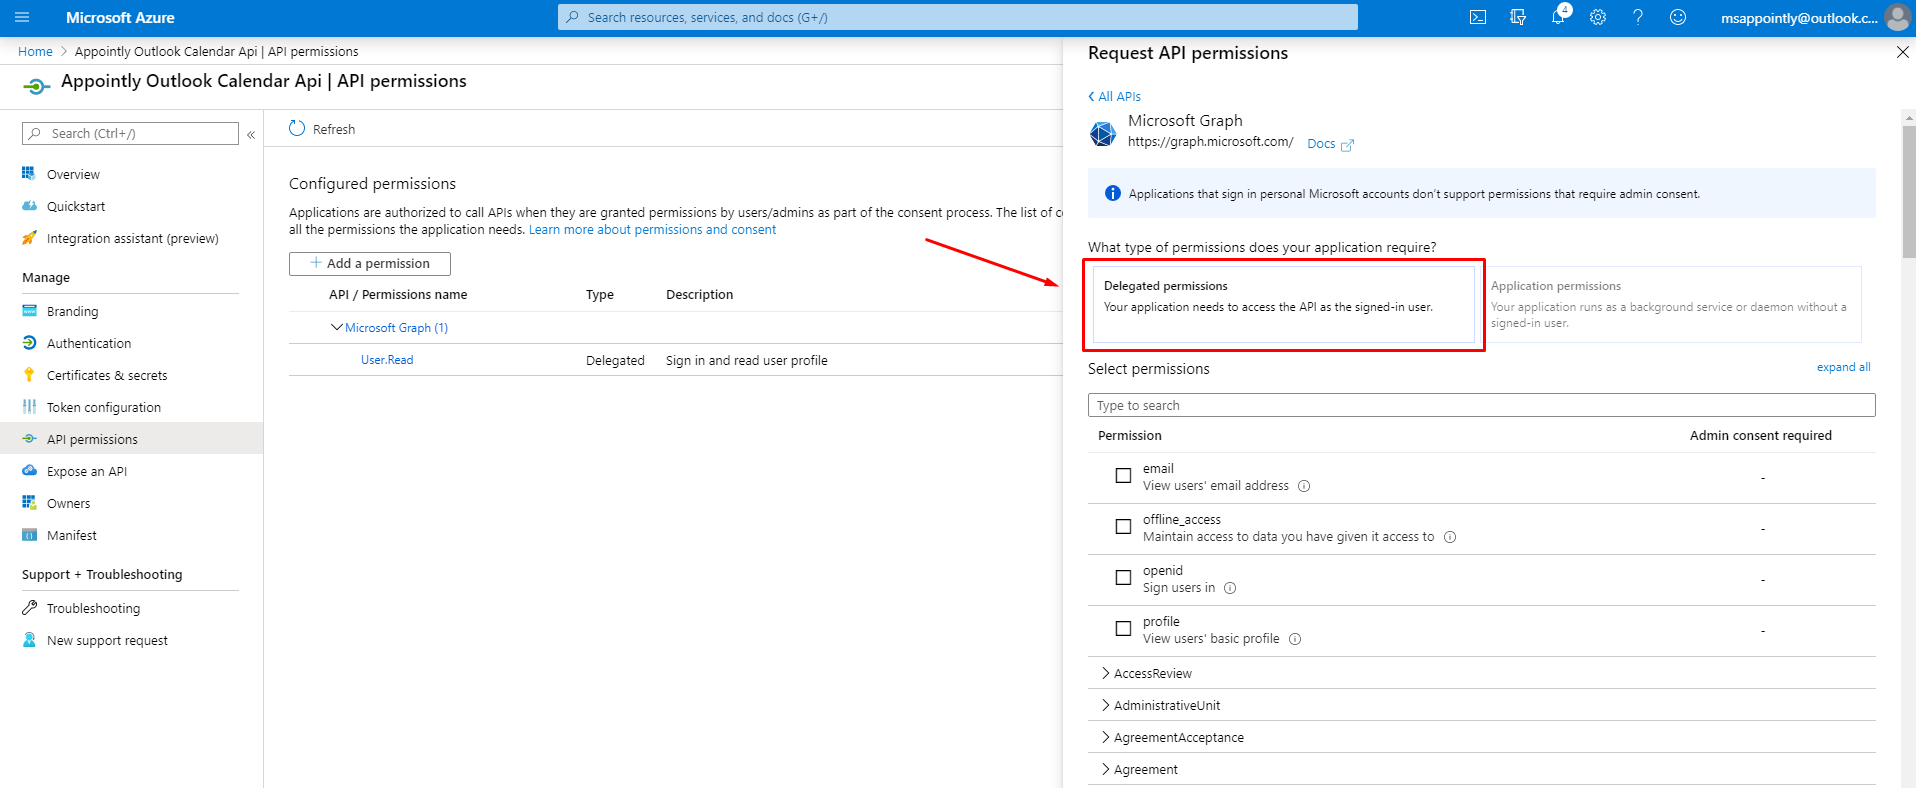1916x788 pixels.
Task: Open portal settings gear
Action: (x=1598, y=17)
